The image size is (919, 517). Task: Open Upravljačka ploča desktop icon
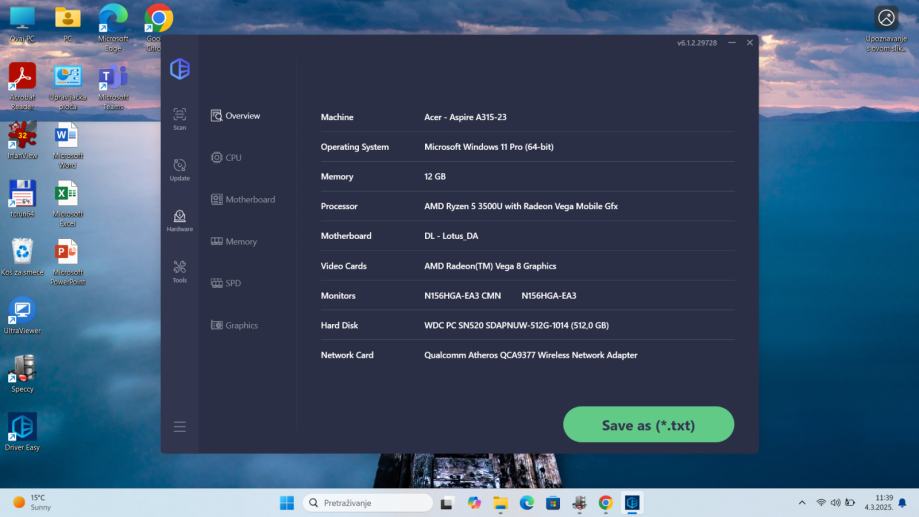68,87
